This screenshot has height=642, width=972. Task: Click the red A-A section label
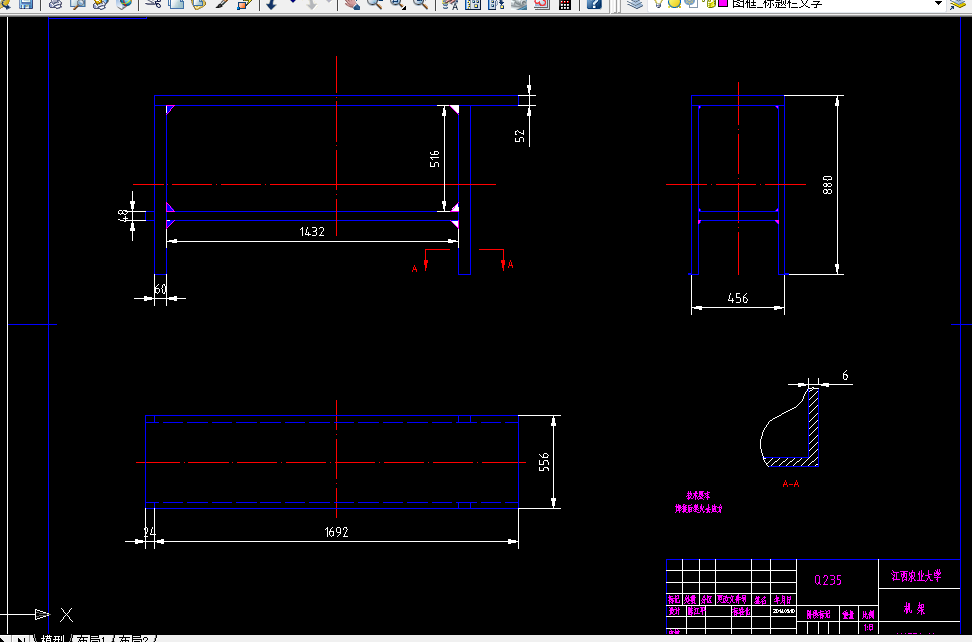pos(790,483)
